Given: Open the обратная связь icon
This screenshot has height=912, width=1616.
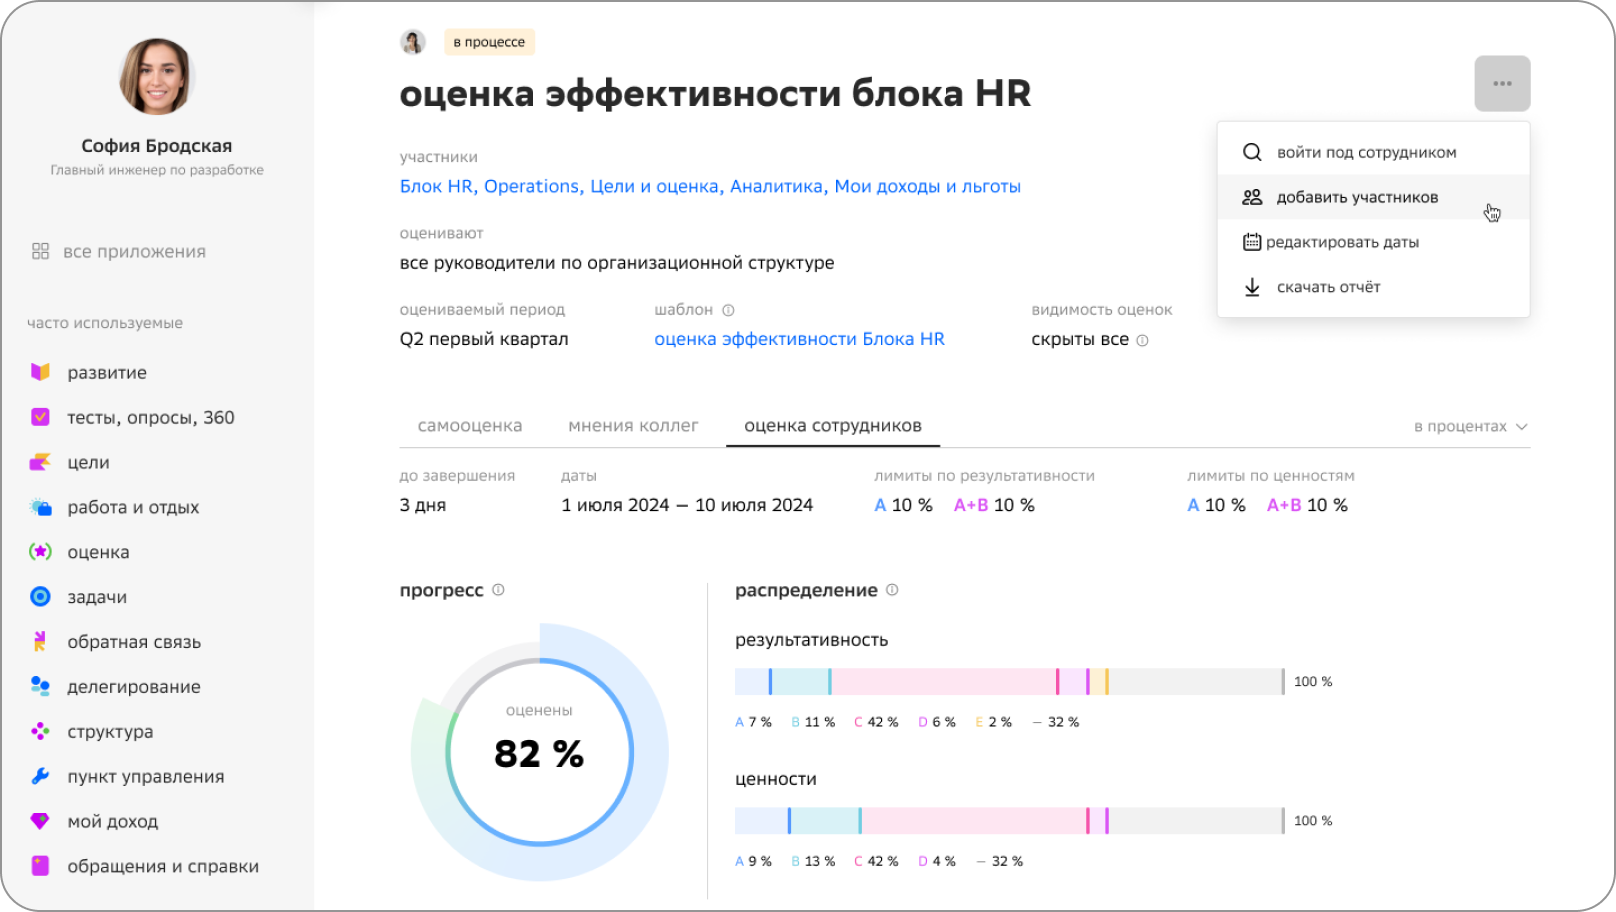Looking at the screenshot, I should pos(40,642).
